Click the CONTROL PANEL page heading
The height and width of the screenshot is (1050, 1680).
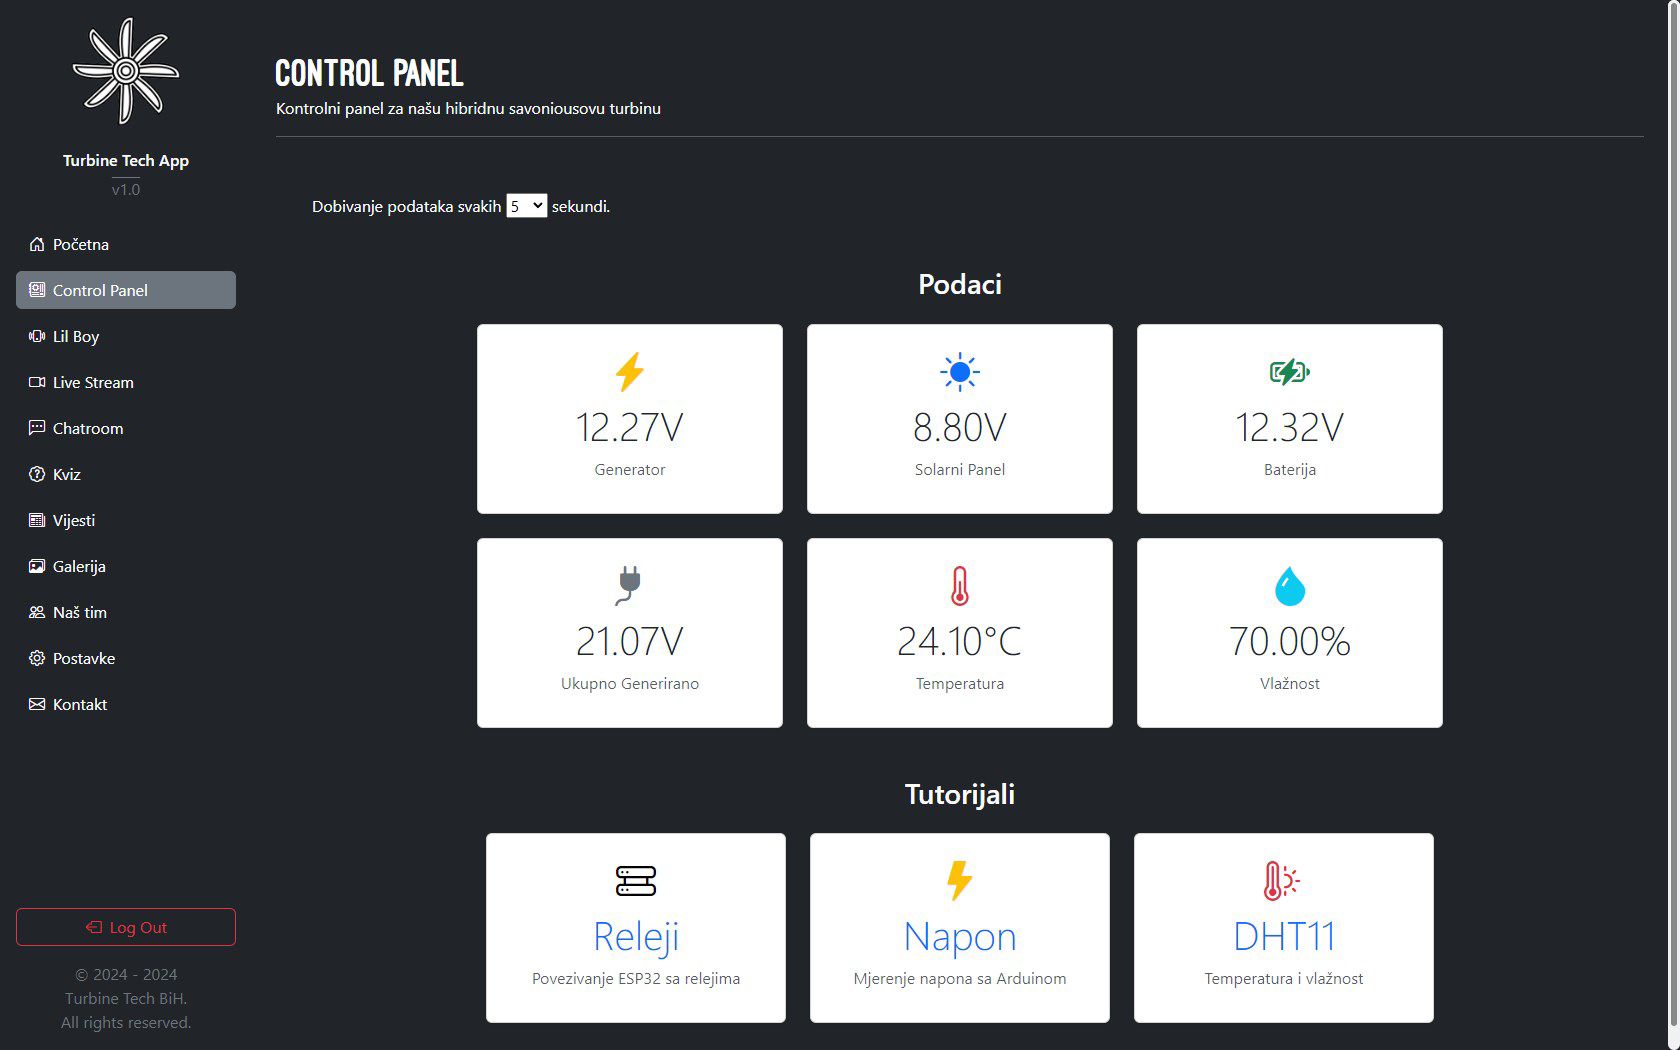tap(369, 73)
